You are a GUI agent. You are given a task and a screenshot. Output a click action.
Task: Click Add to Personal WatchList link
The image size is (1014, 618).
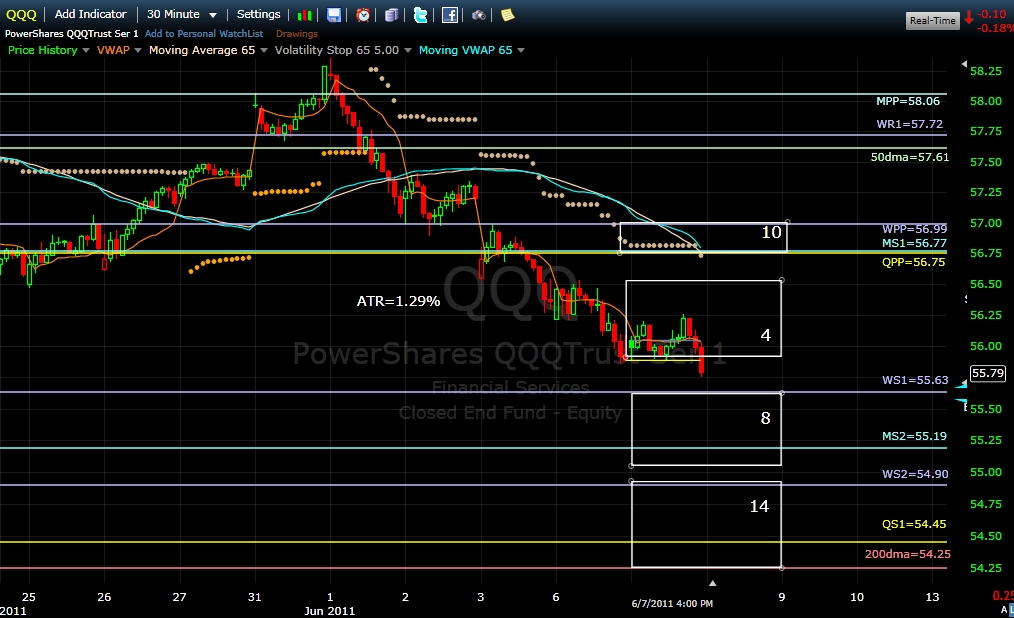[204, 34]
